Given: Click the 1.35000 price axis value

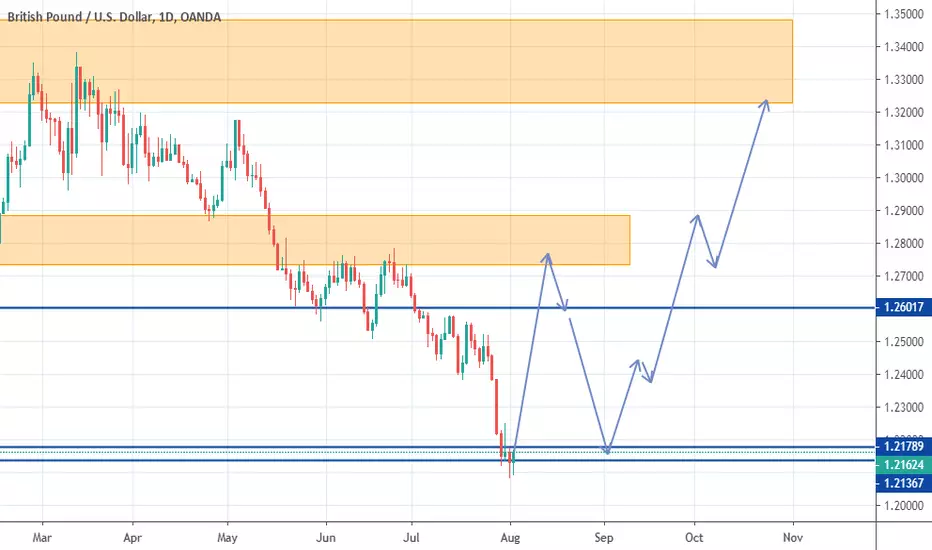Looking at the screenshot, I should point(904,14).
